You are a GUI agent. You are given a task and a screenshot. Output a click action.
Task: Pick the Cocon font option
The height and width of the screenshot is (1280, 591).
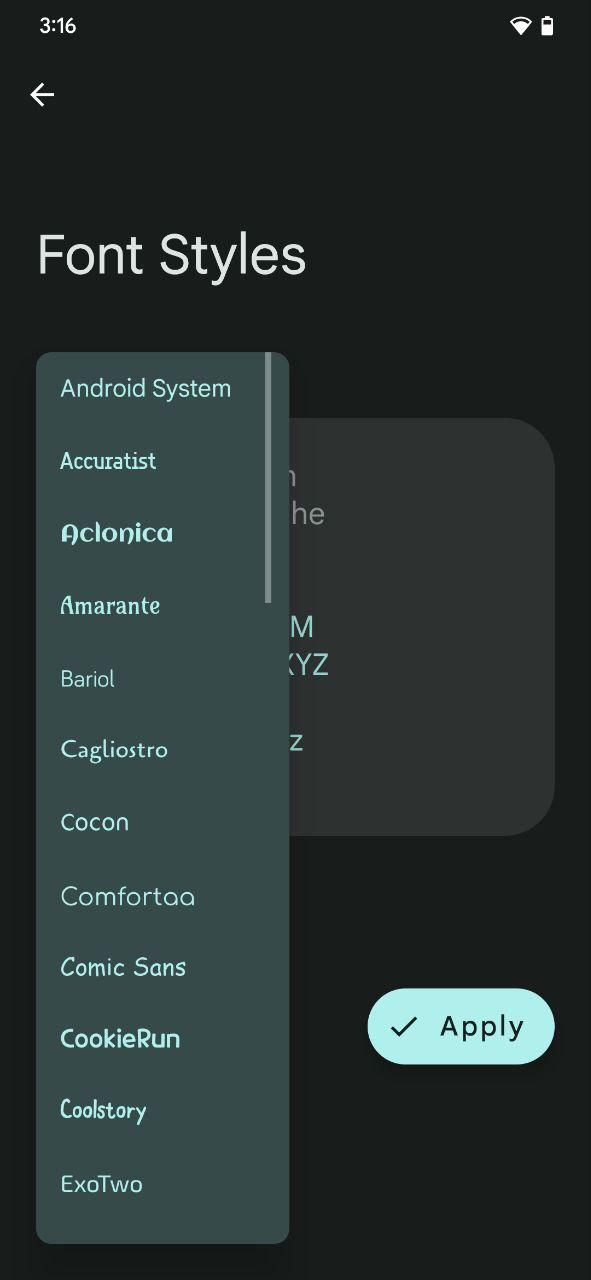162,822
